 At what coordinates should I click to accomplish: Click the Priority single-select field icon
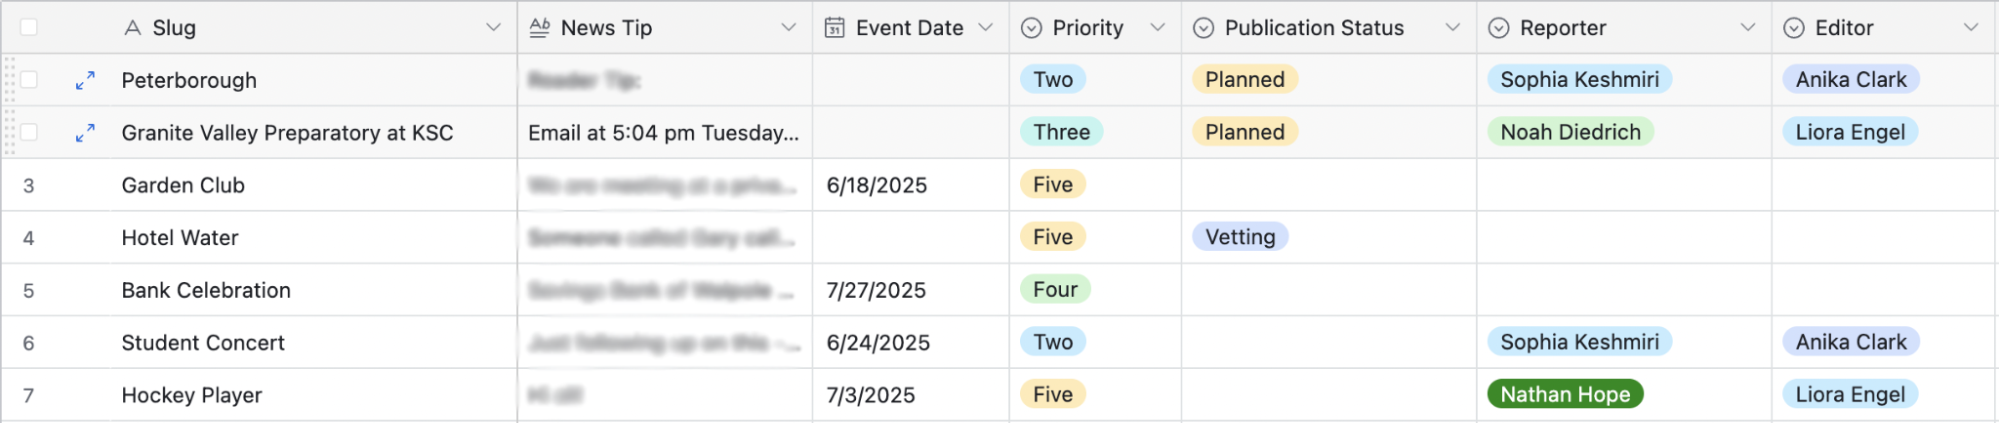pyautogui.click(x=1031, y=28)
